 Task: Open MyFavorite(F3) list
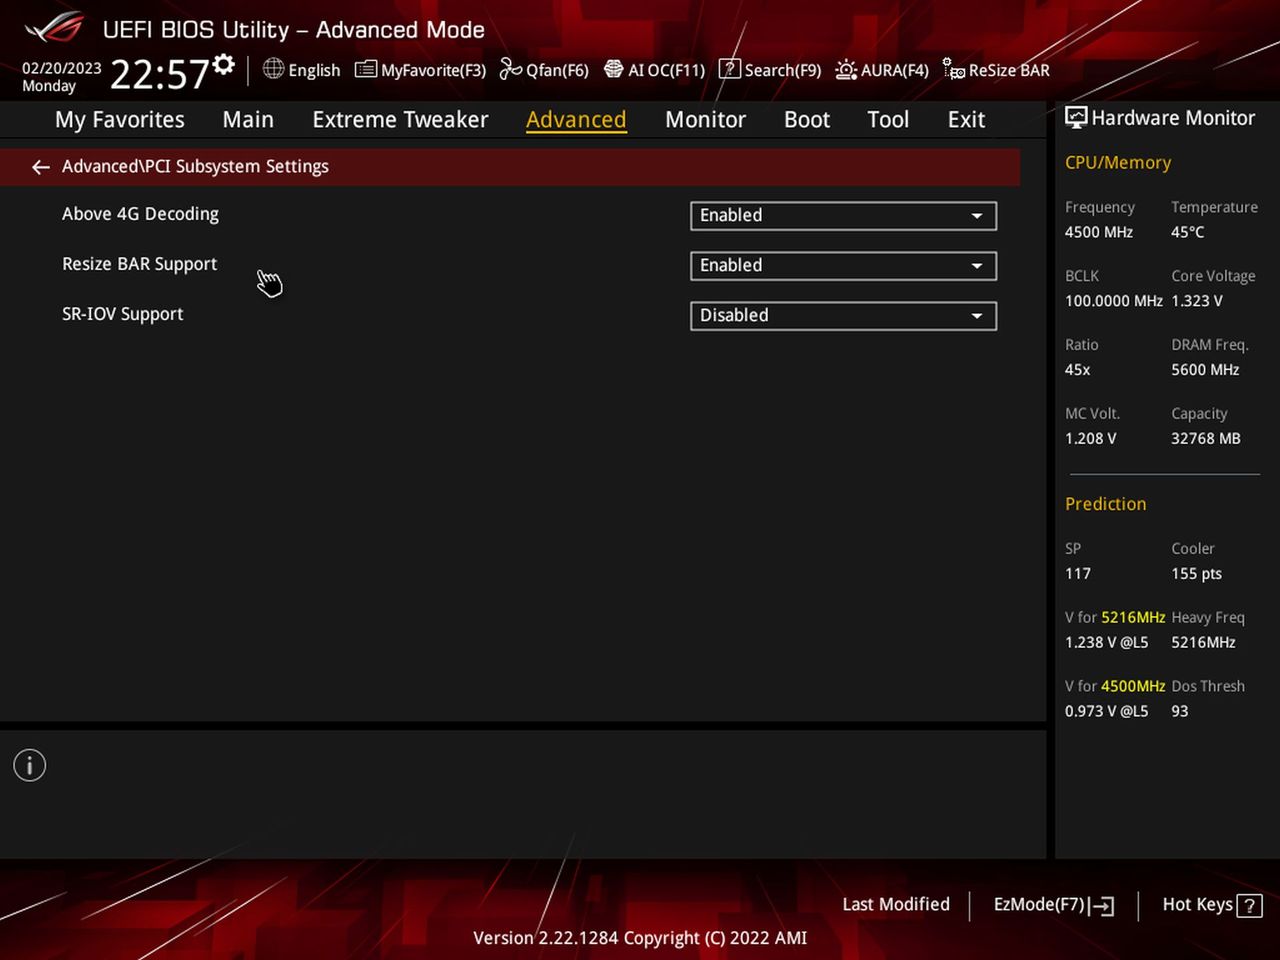click(420, 70)
